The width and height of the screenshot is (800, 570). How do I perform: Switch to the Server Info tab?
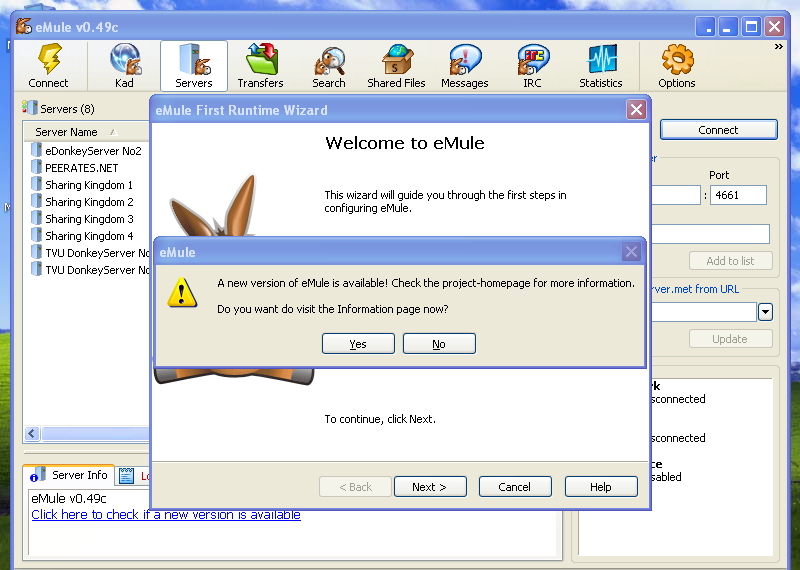(x=68, y=475)
